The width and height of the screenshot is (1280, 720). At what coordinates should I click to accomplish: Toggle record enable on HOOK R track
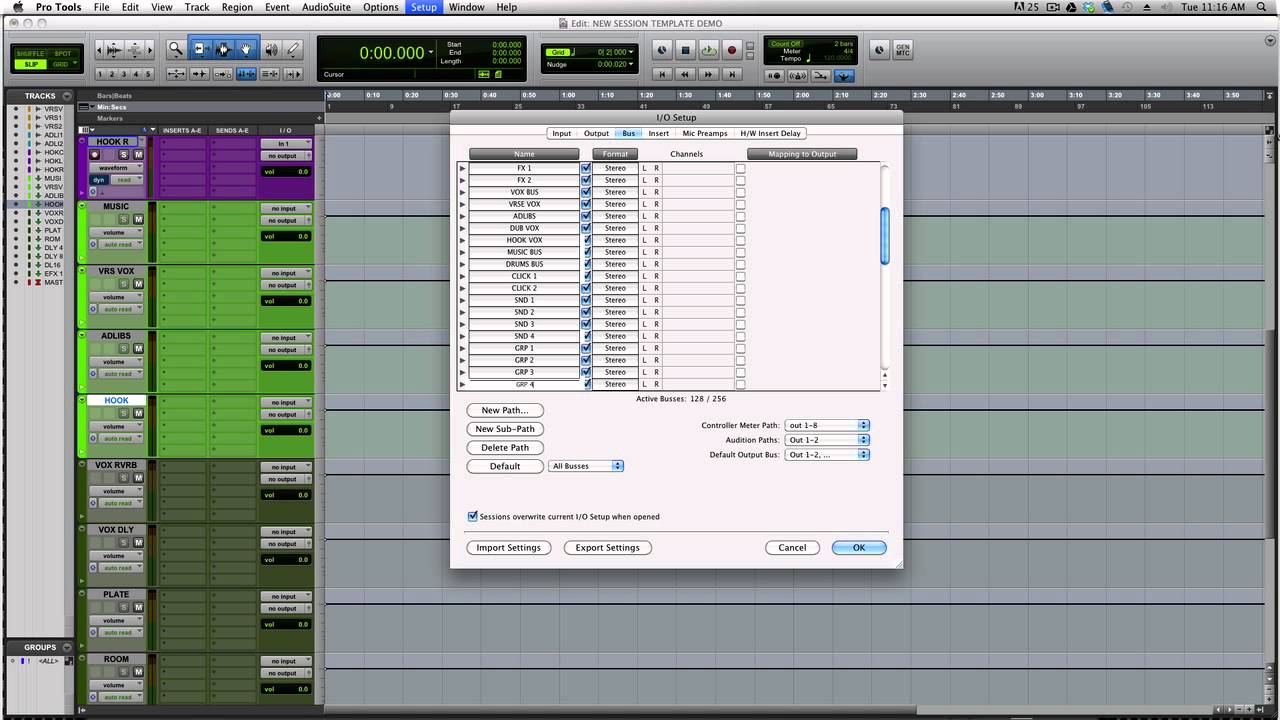[x=95, y=155]
